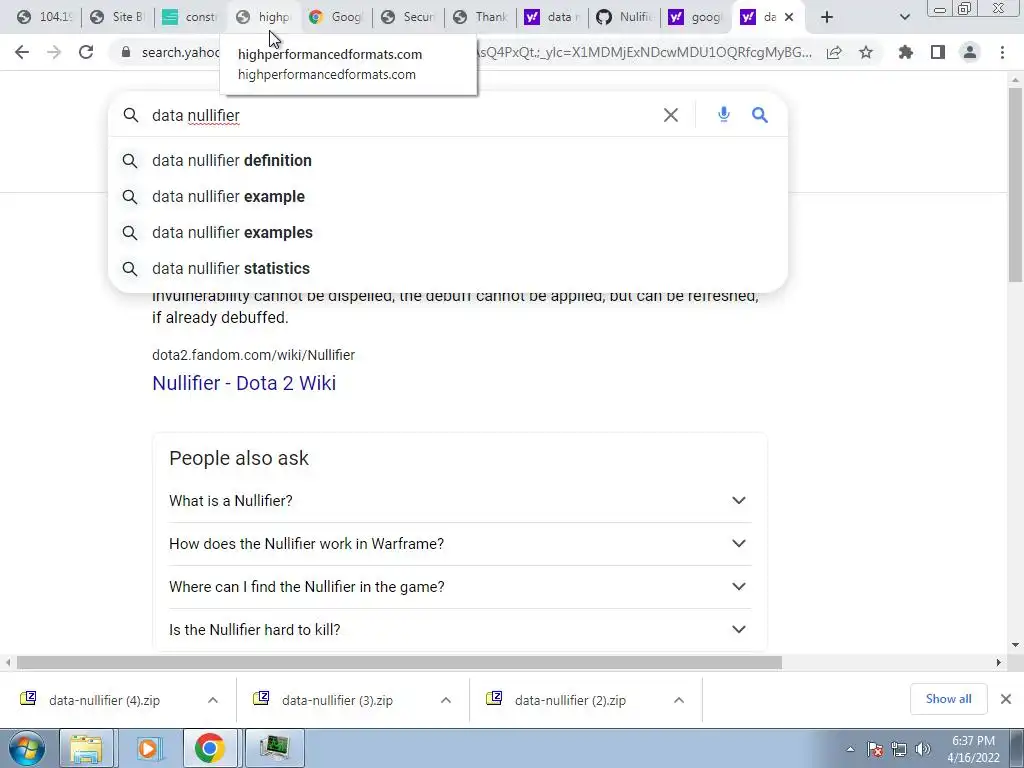Click into the 'data nullifier' search field
Image resolution: width=1024 pixels, height=768 pixels.
[405, 115]
